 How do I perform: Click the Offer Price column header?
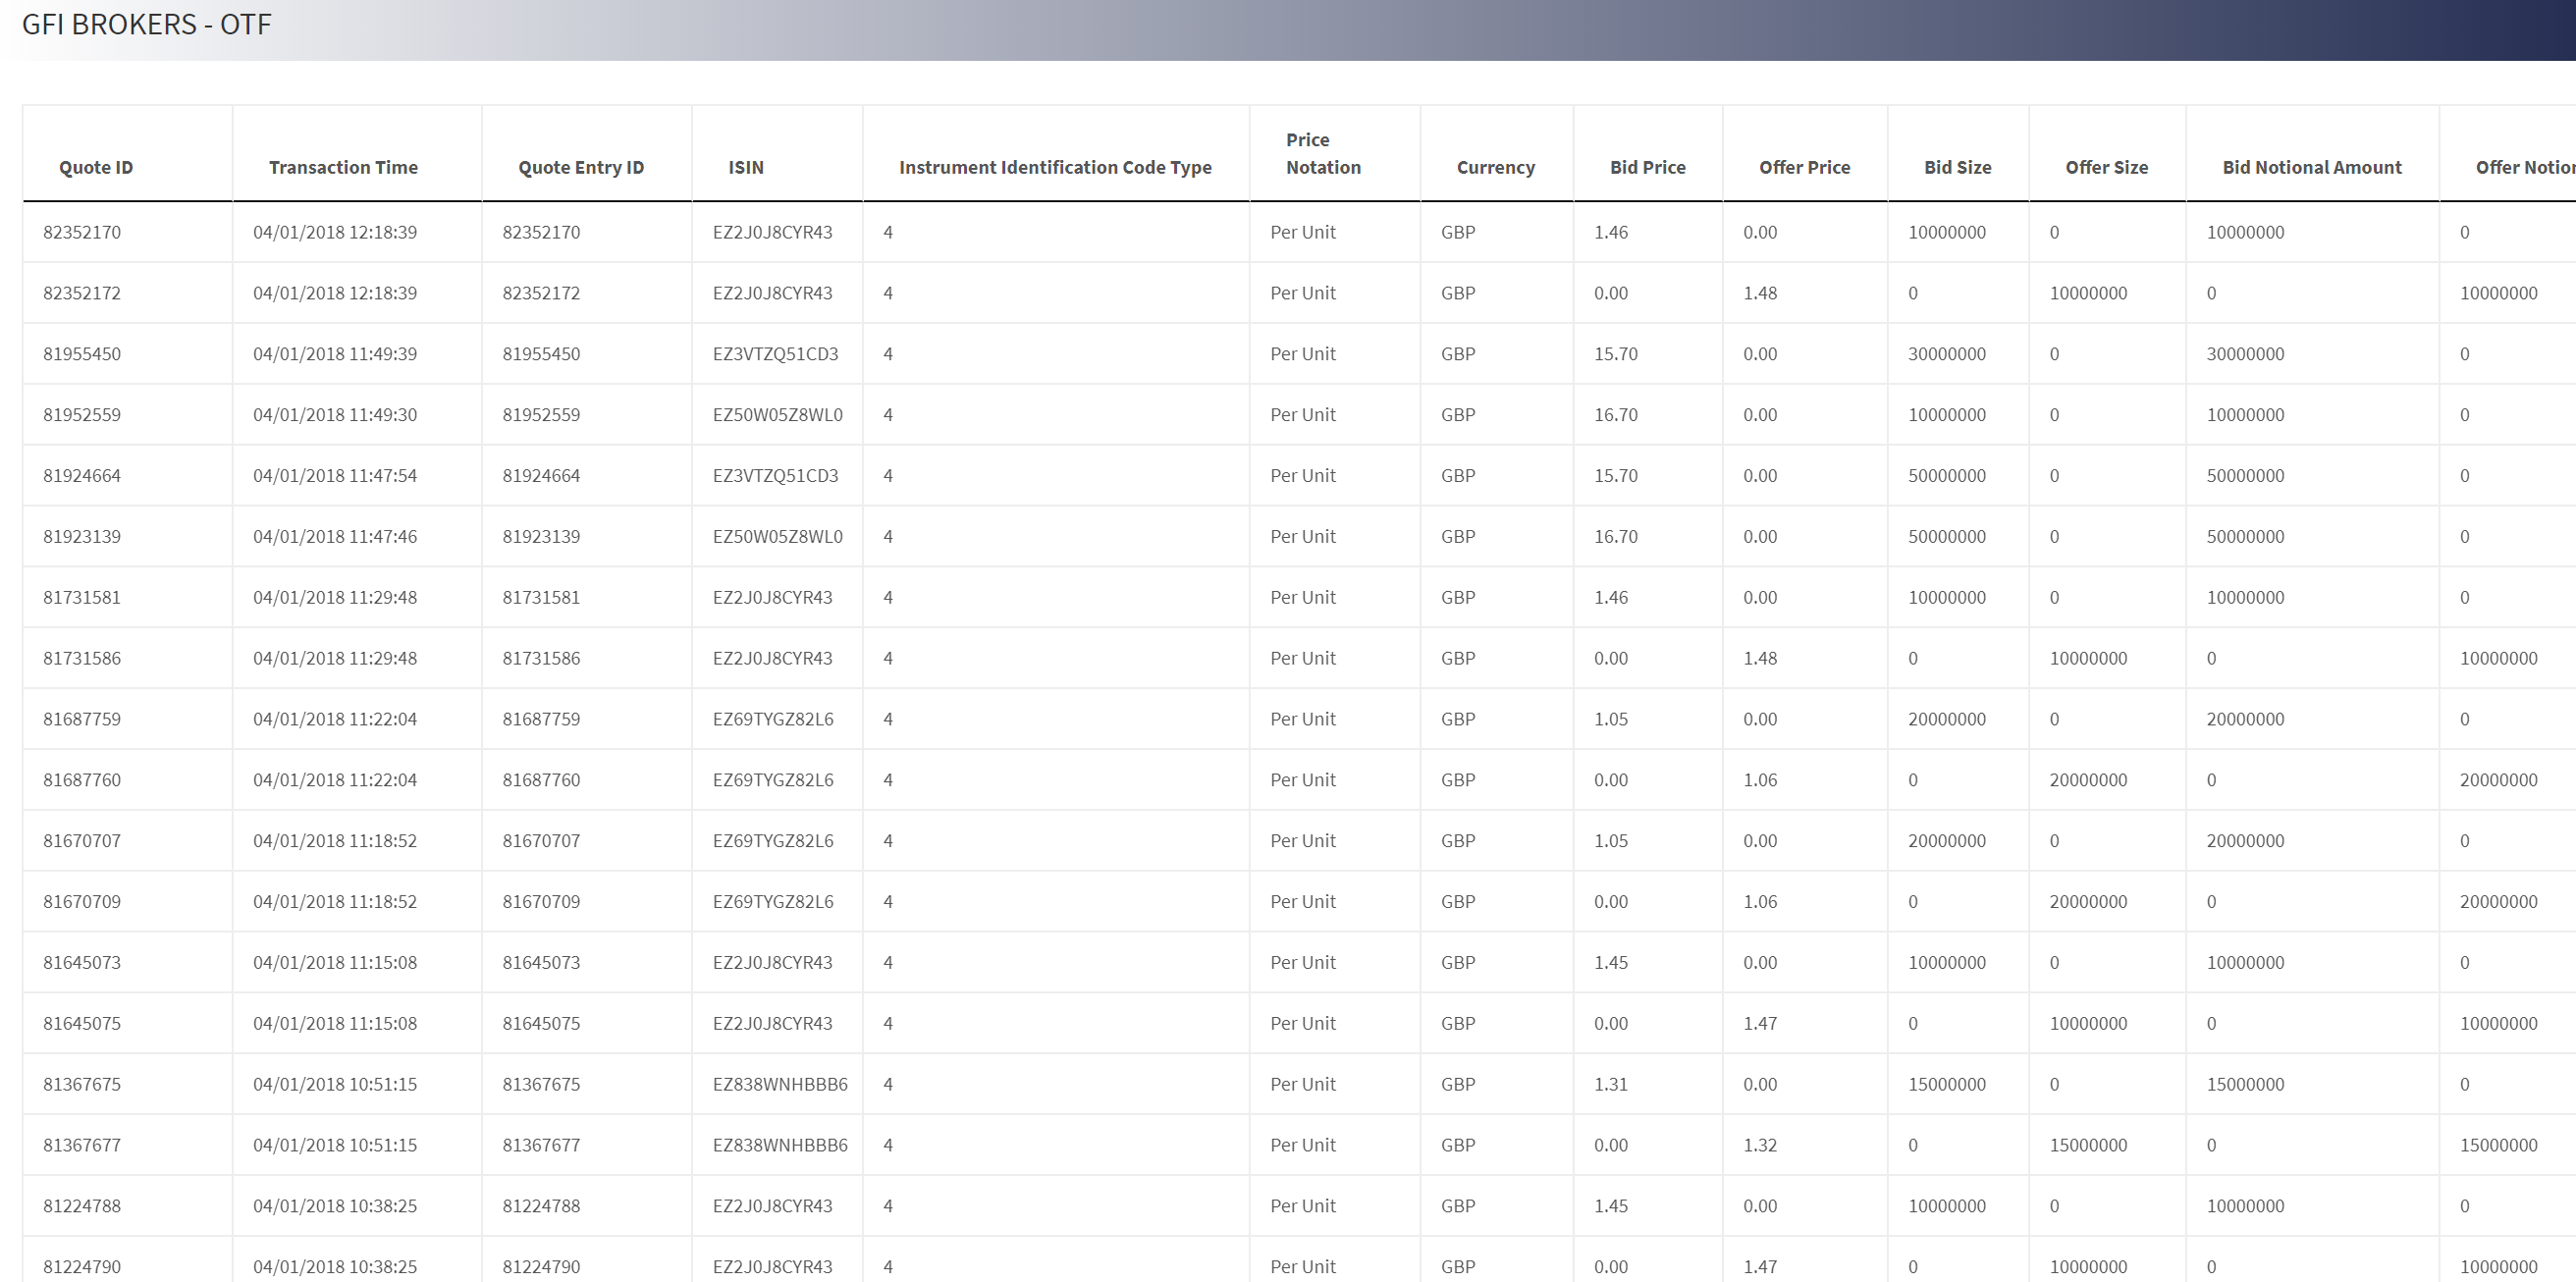click(x=1804, y=167)
